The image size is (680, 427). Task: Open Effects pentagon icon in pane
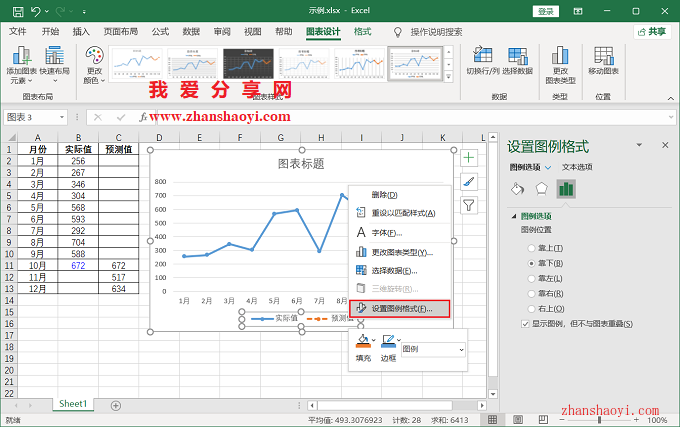click(x=542, y=189)
